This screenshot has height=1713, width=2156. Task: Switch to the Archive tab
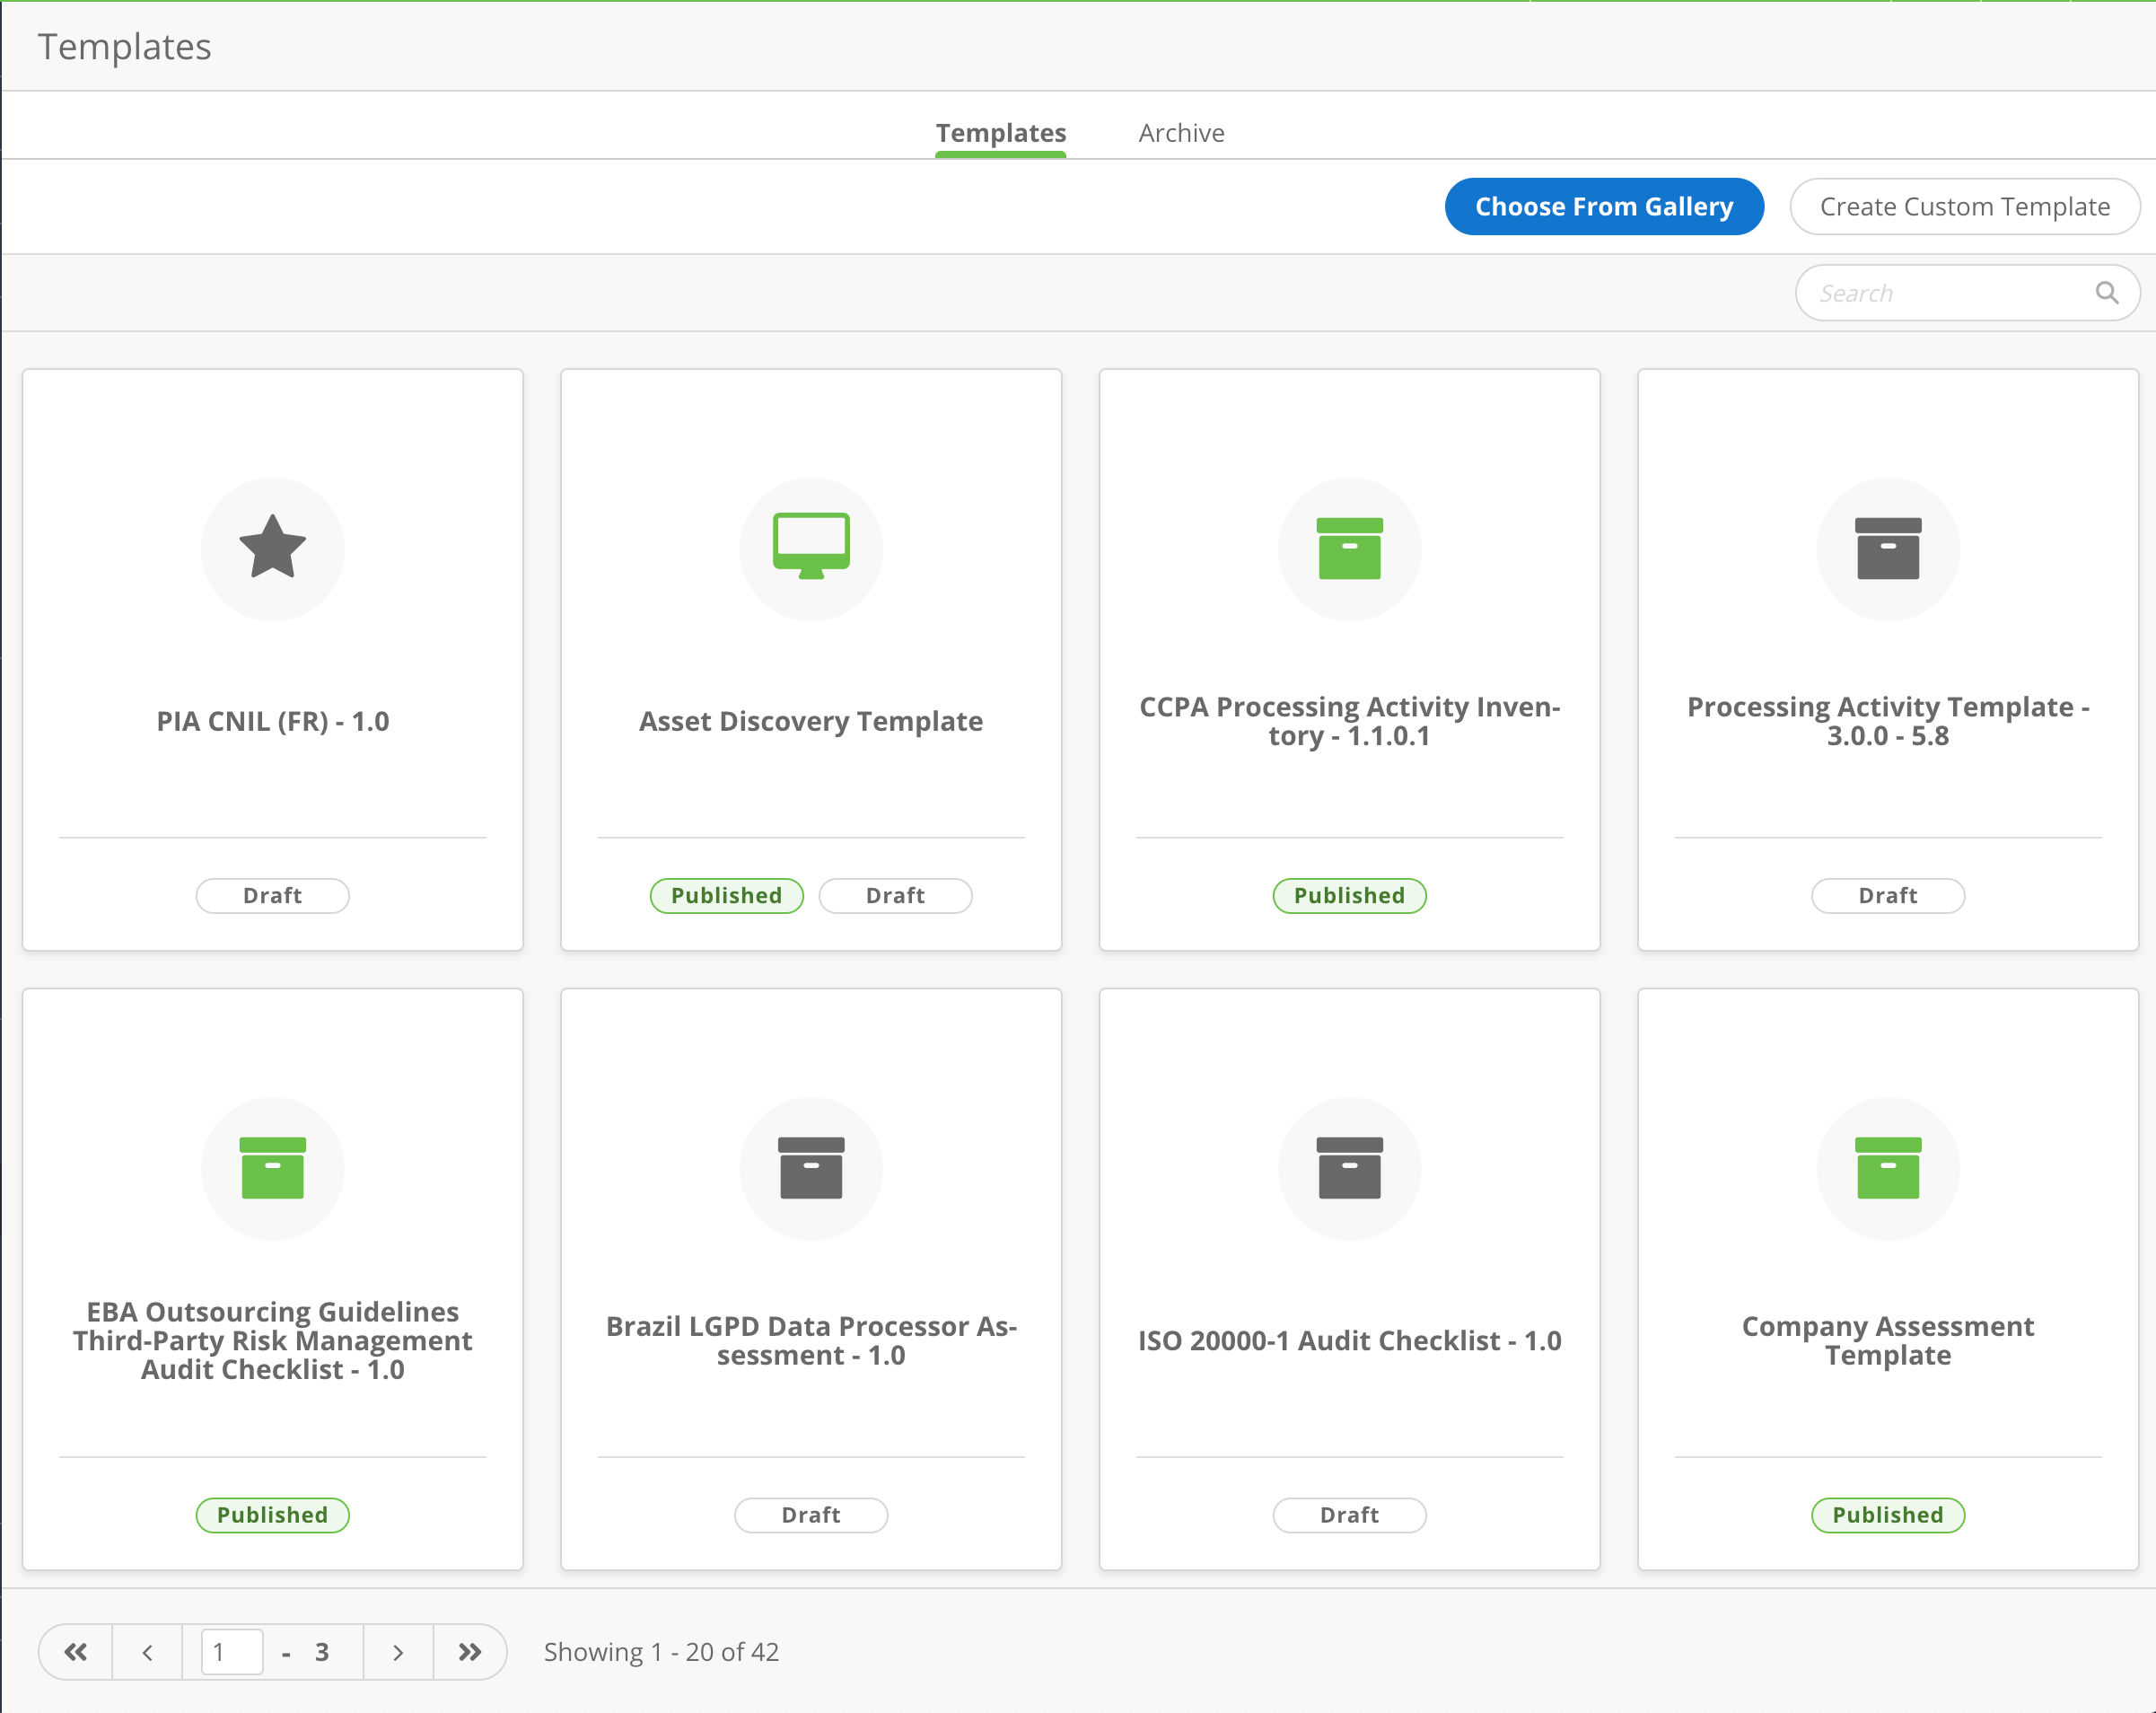[x=1181, y=132]
